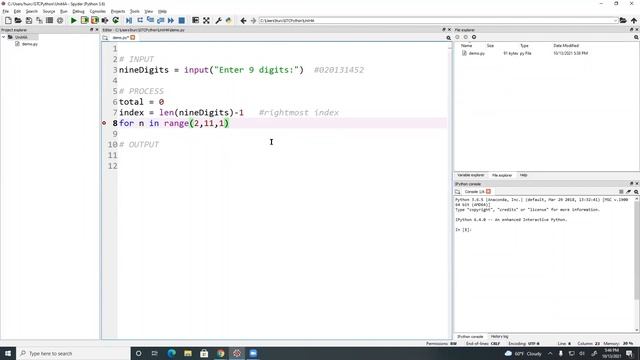
Task: Open the Run menu
Action: (64, 11)
